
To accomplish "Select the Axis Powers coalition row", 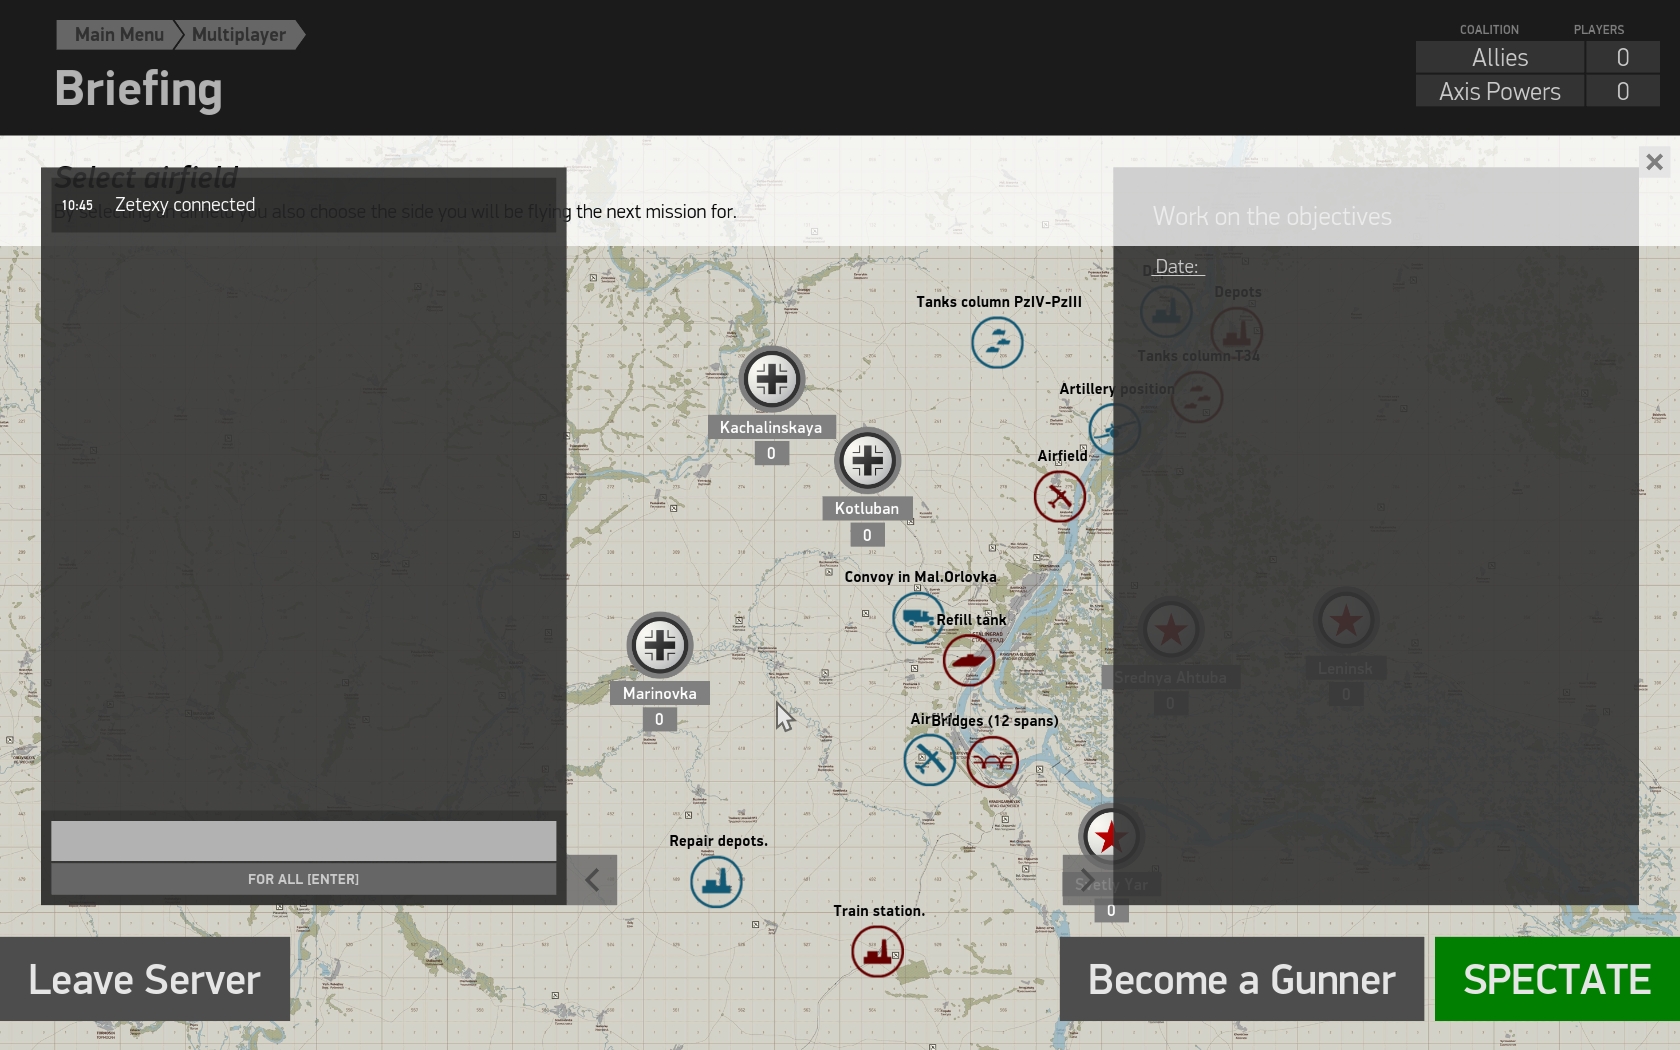I will click(x=1538, y=92).
